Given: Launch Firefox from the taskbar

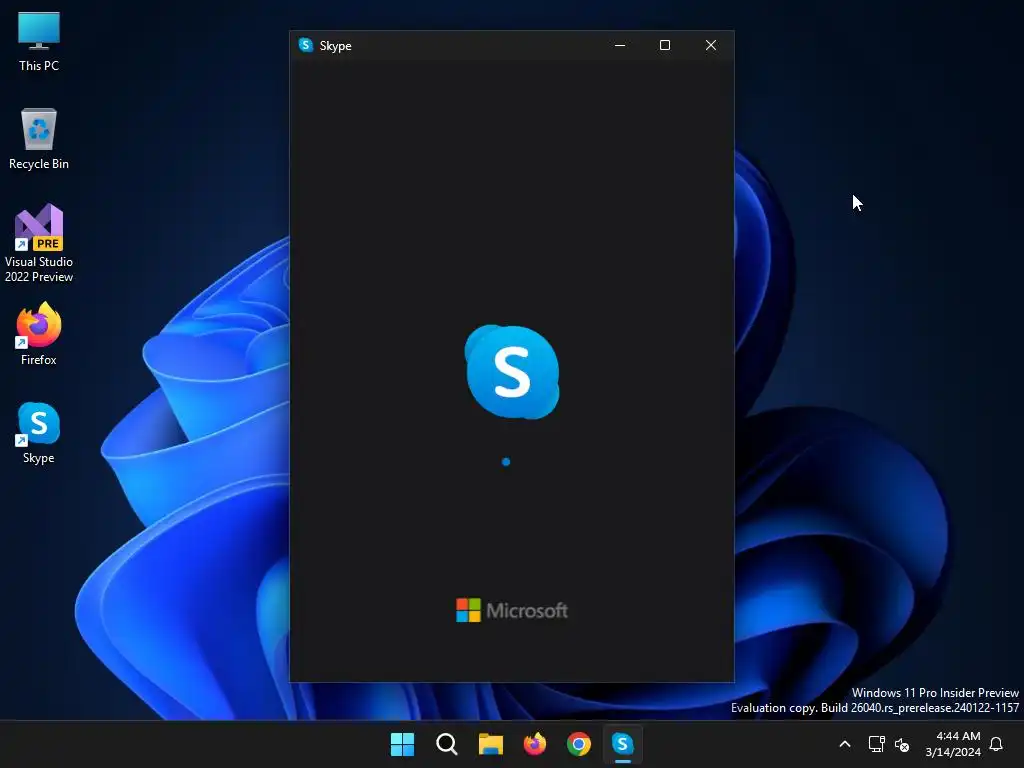Looking at the screenshot, I should pos(535,744).
